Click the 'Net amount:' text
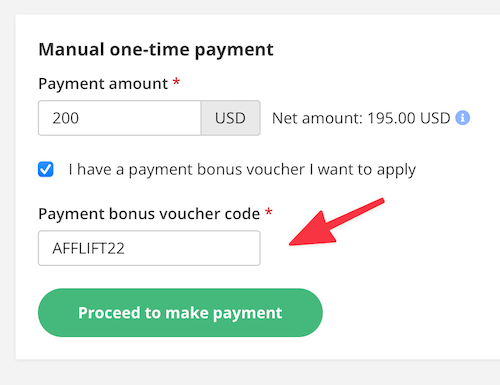The height and width of the screenshot is (385, 500). (317, 118)
